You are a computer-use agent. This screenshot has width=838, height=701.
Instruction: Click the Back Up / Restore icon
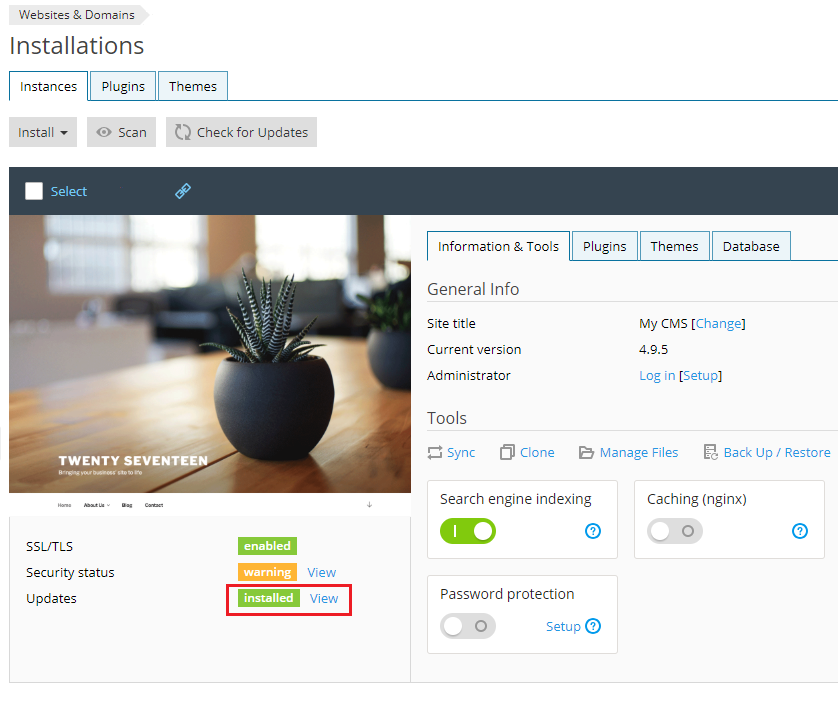coord(711,453)
